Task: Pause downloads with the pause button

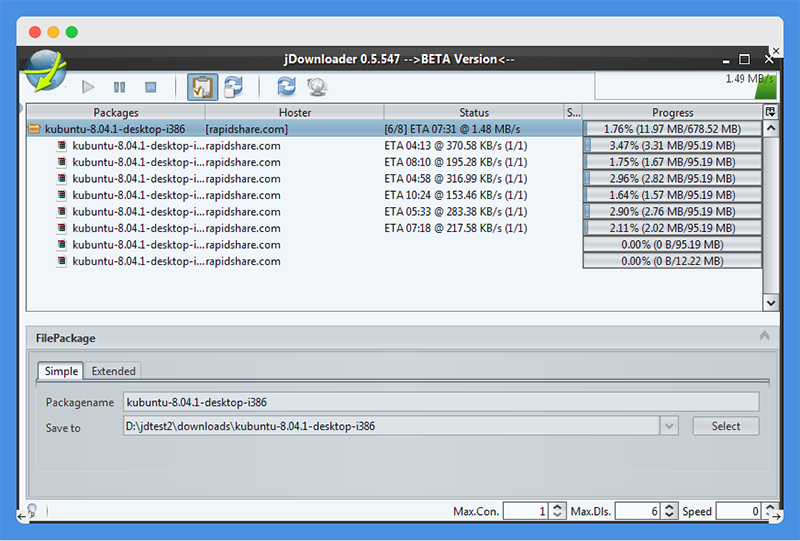Action: pos(119,87)
